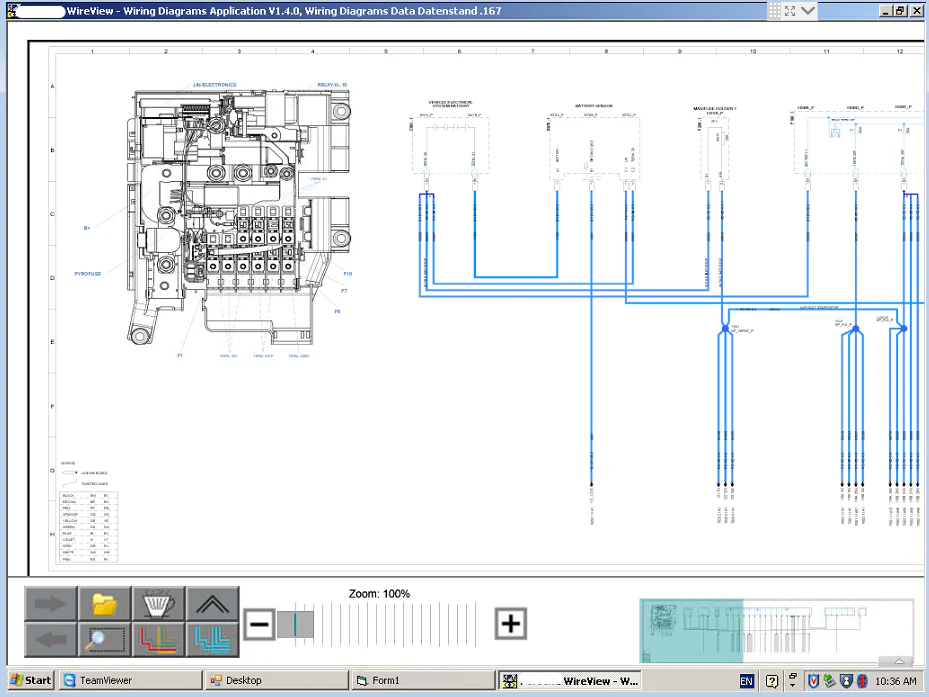Switch to Desktop taskbar item

(275, 681)
